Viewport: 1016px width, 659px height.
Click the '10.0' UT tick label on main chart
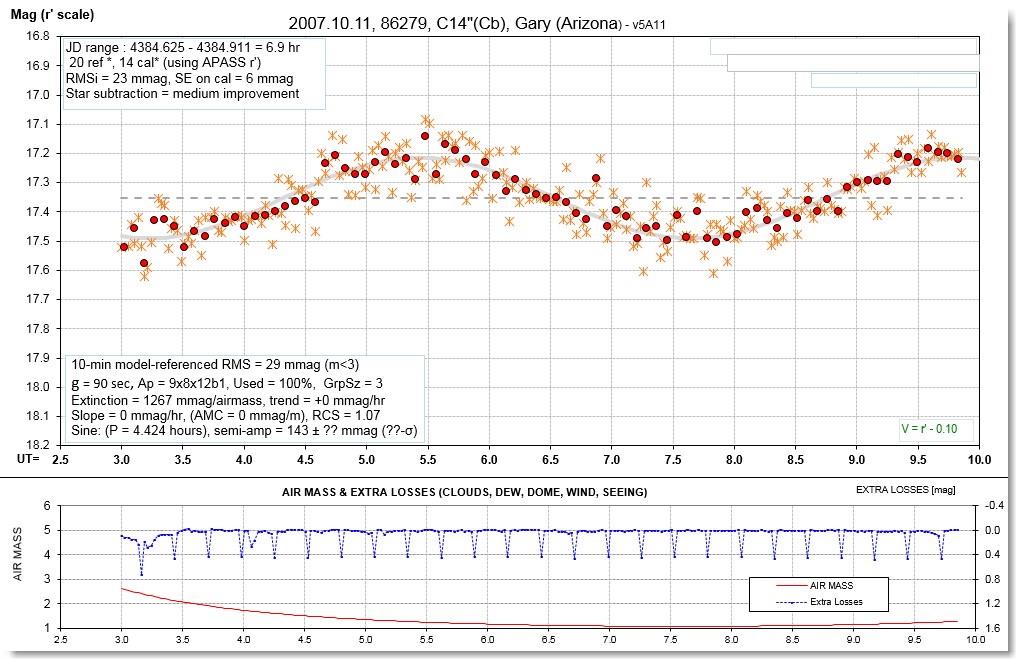point(979,459)
